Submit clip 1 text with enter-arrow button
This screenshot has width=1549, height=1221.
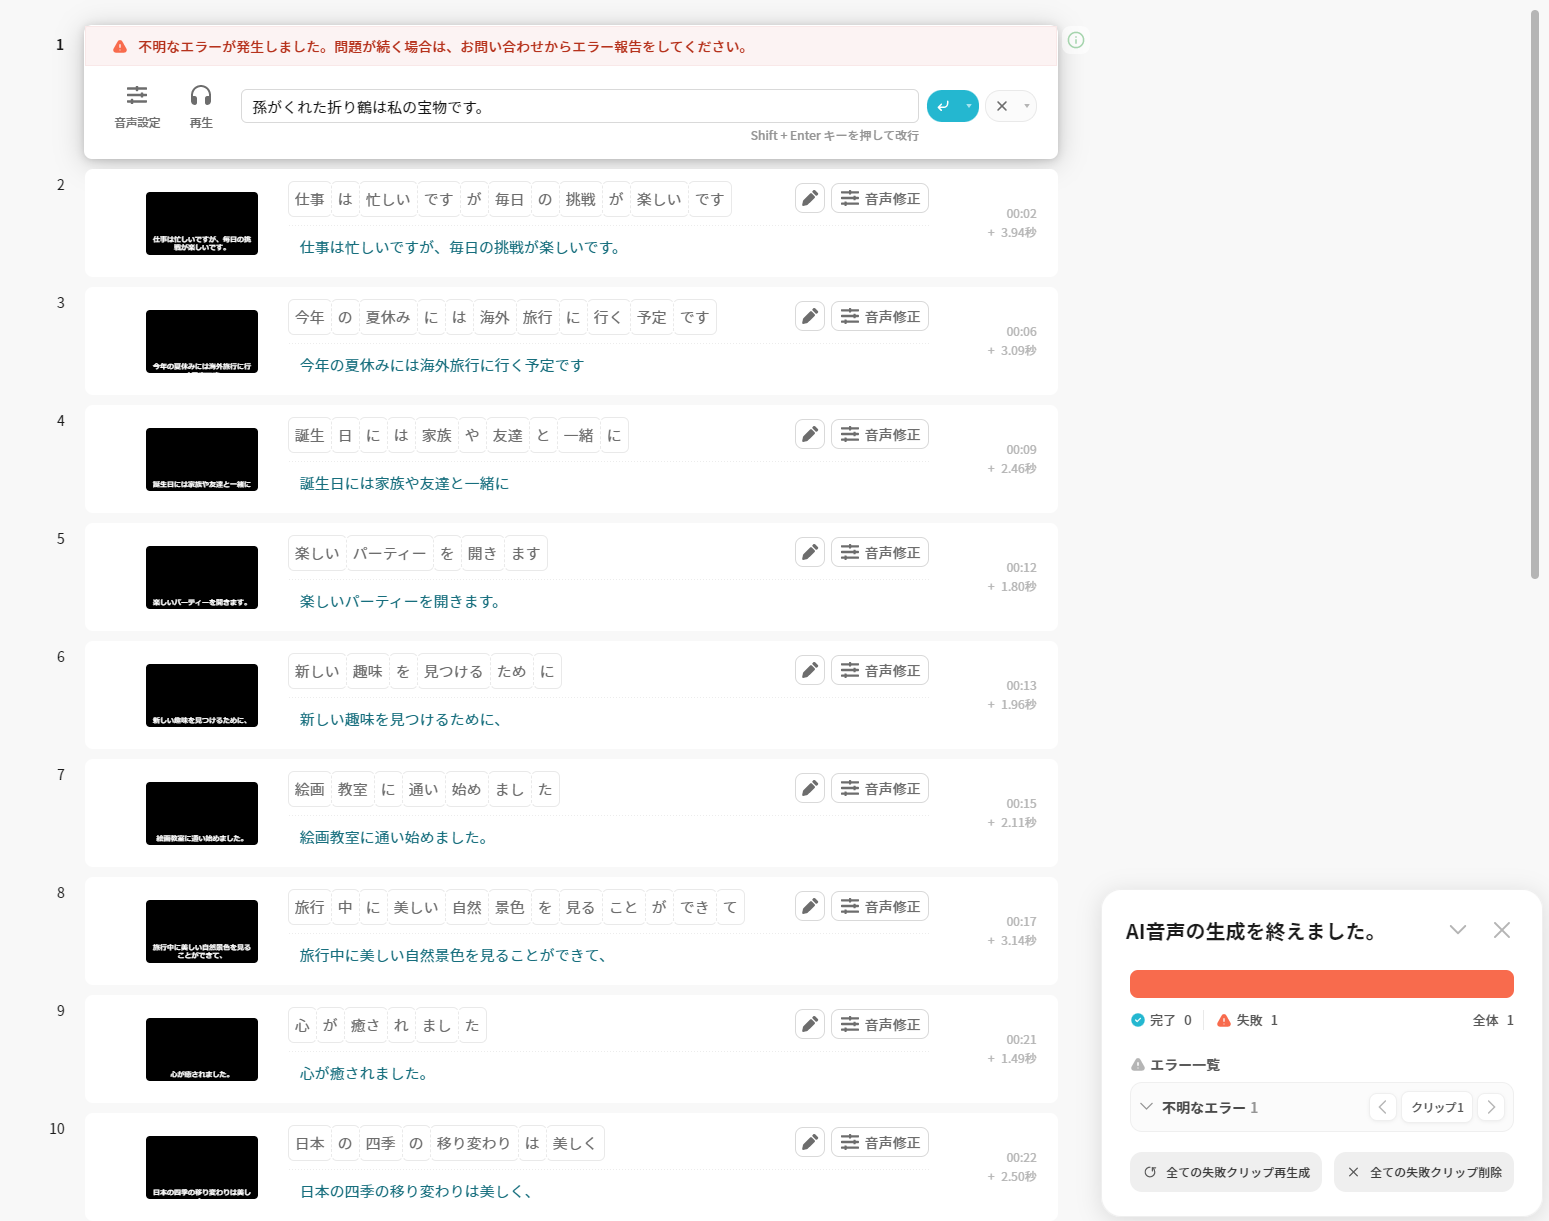[x=944, y=106]
